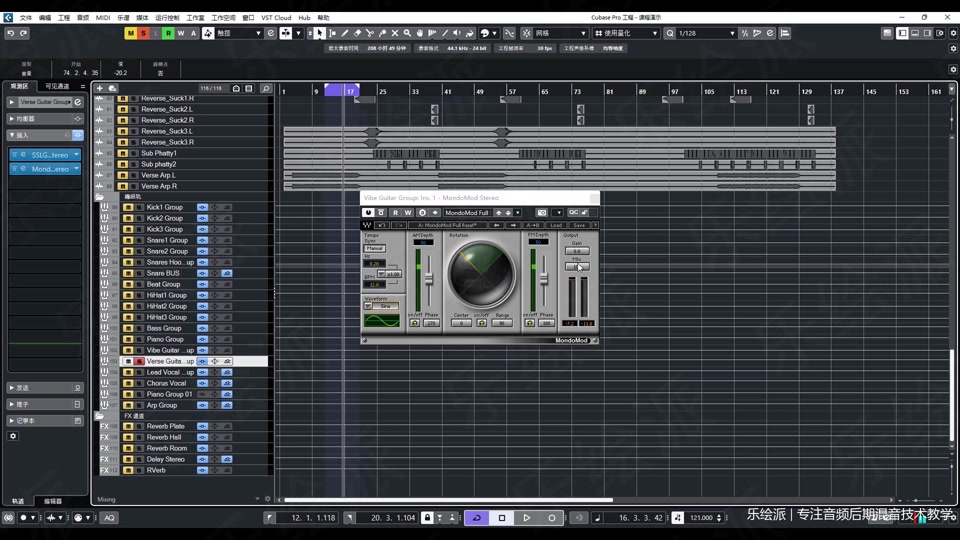The width and height of the screenshot is (960, 540).
Task: Open Mond stereo insert slot dropdown
Action: [x=77, y=168]
